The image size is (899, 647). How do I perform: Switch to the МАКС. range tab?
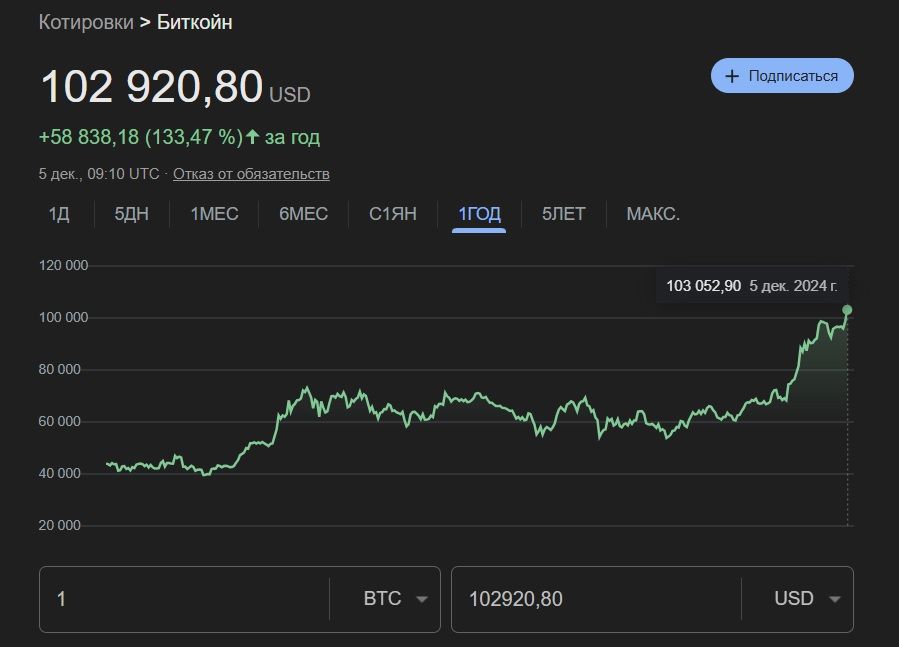[x=653, y=214]
